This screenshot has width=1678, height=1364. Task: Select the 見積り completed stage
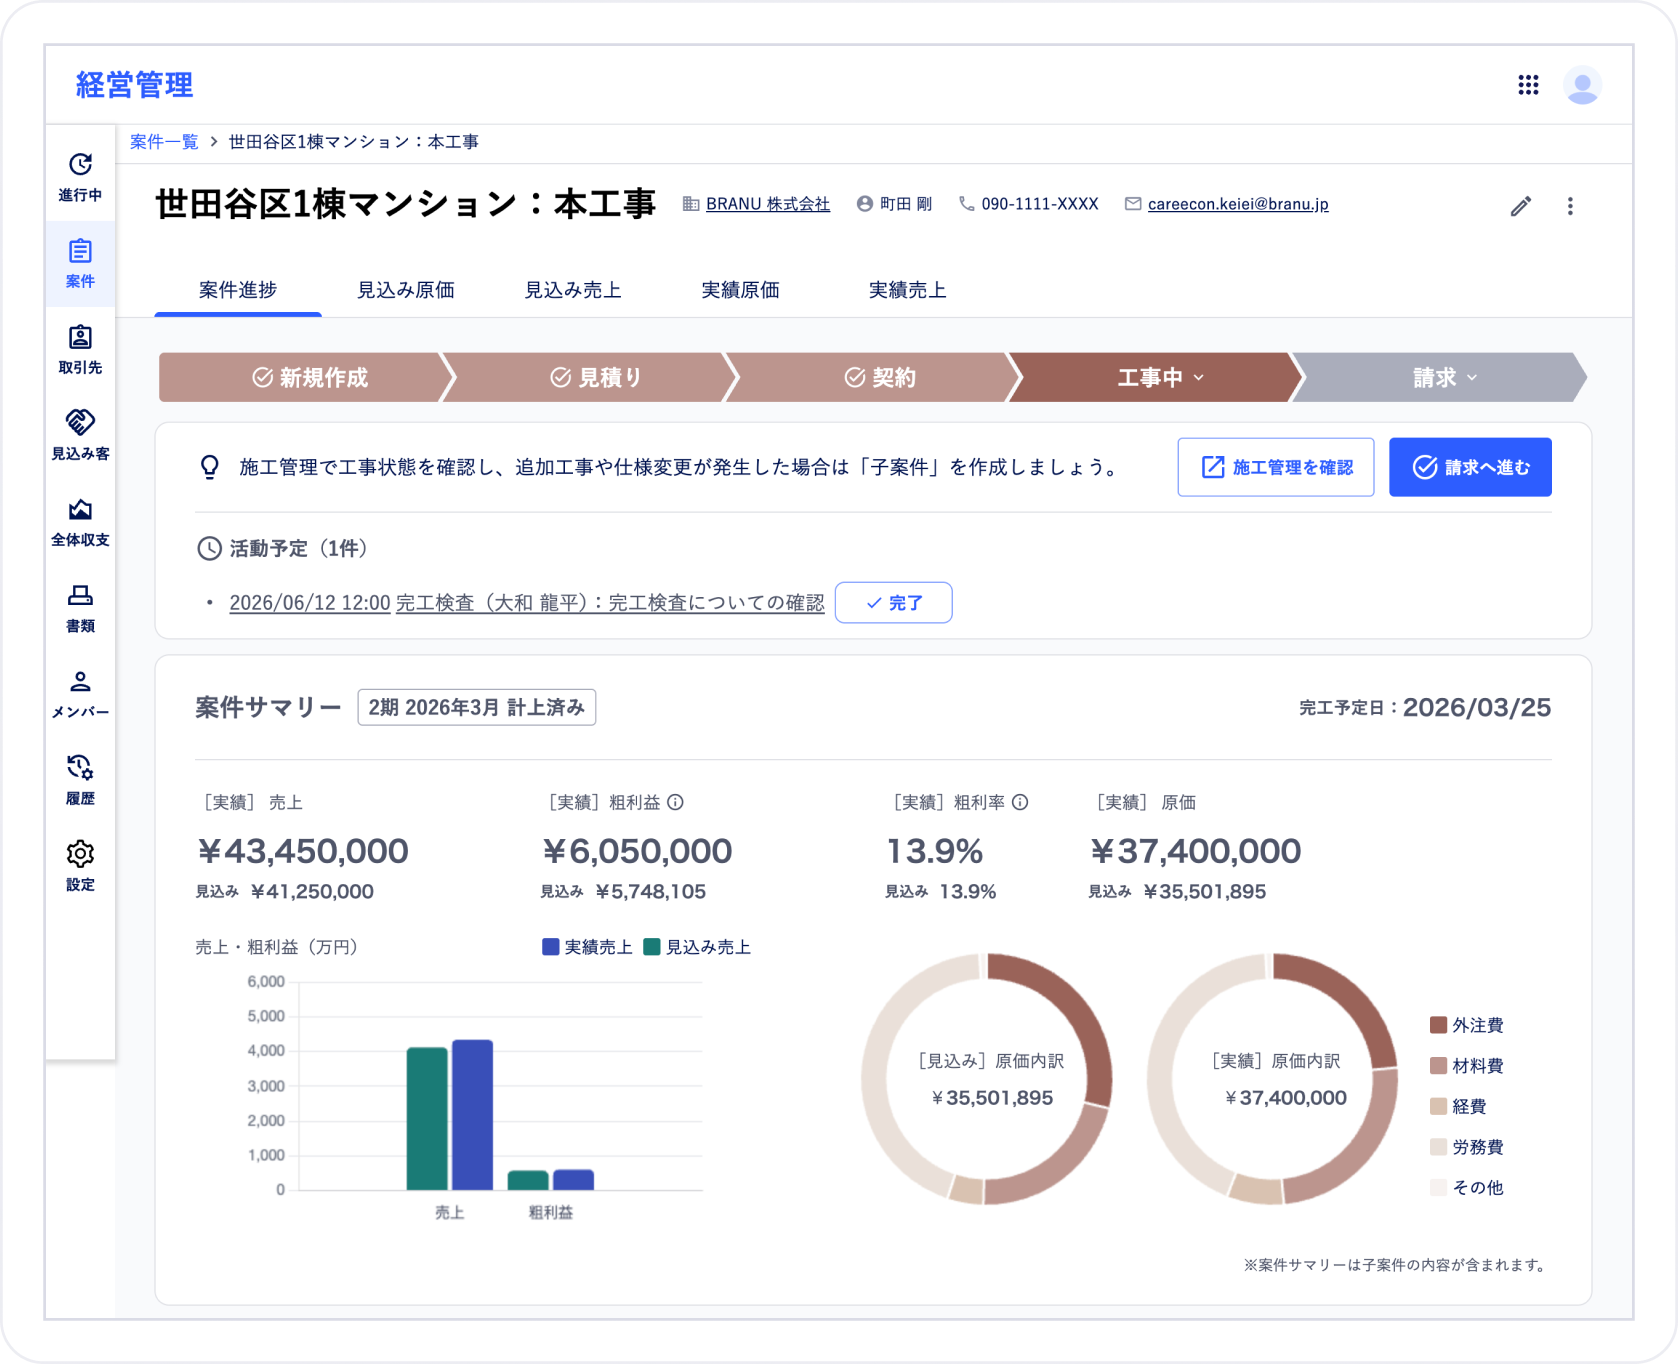595,377
